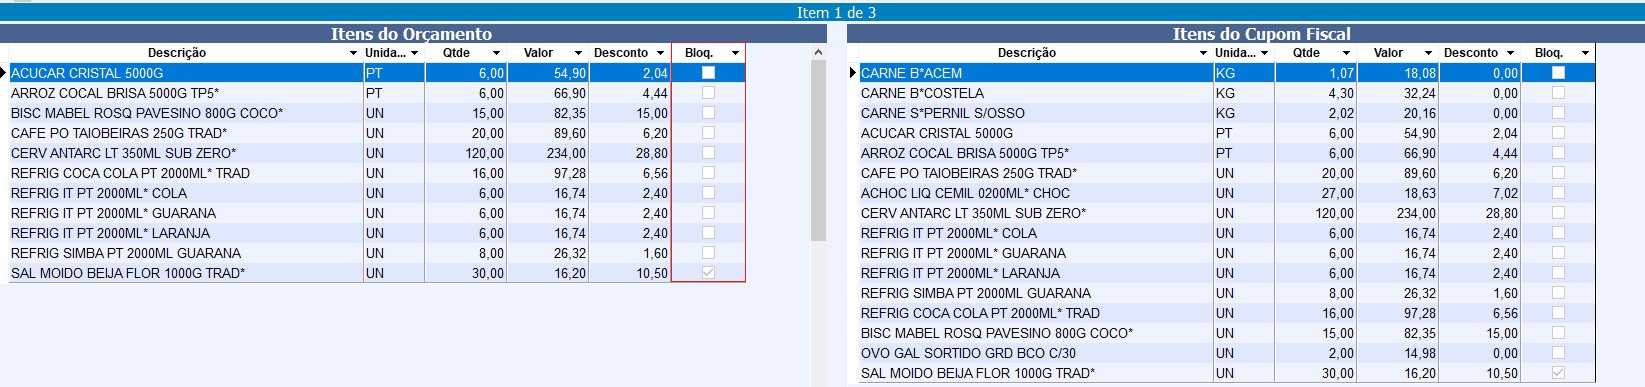Select ACUCAR CRISTAL 5000G in Cupom Fiscal
The width and height of the screenshot is (1645, 387).
pyautogui.click(x=1227, y=133)
